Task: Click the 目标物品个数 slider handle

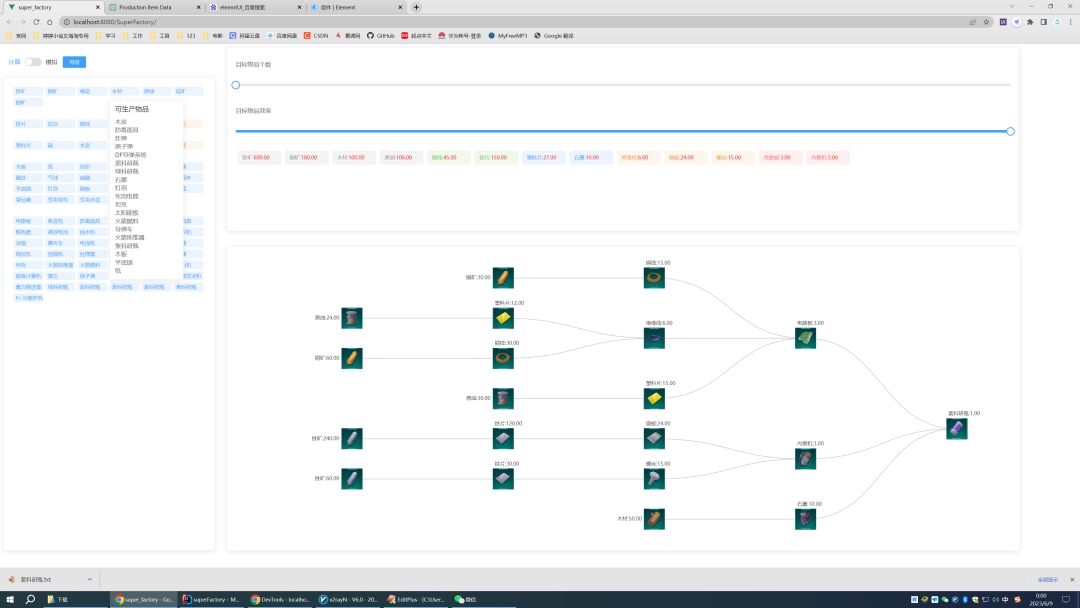Action: tap(236, 85)
